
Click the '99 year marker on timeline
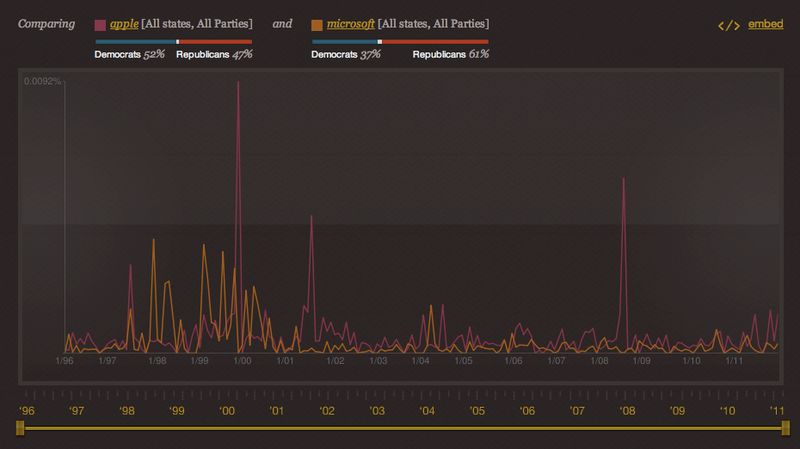177,411
